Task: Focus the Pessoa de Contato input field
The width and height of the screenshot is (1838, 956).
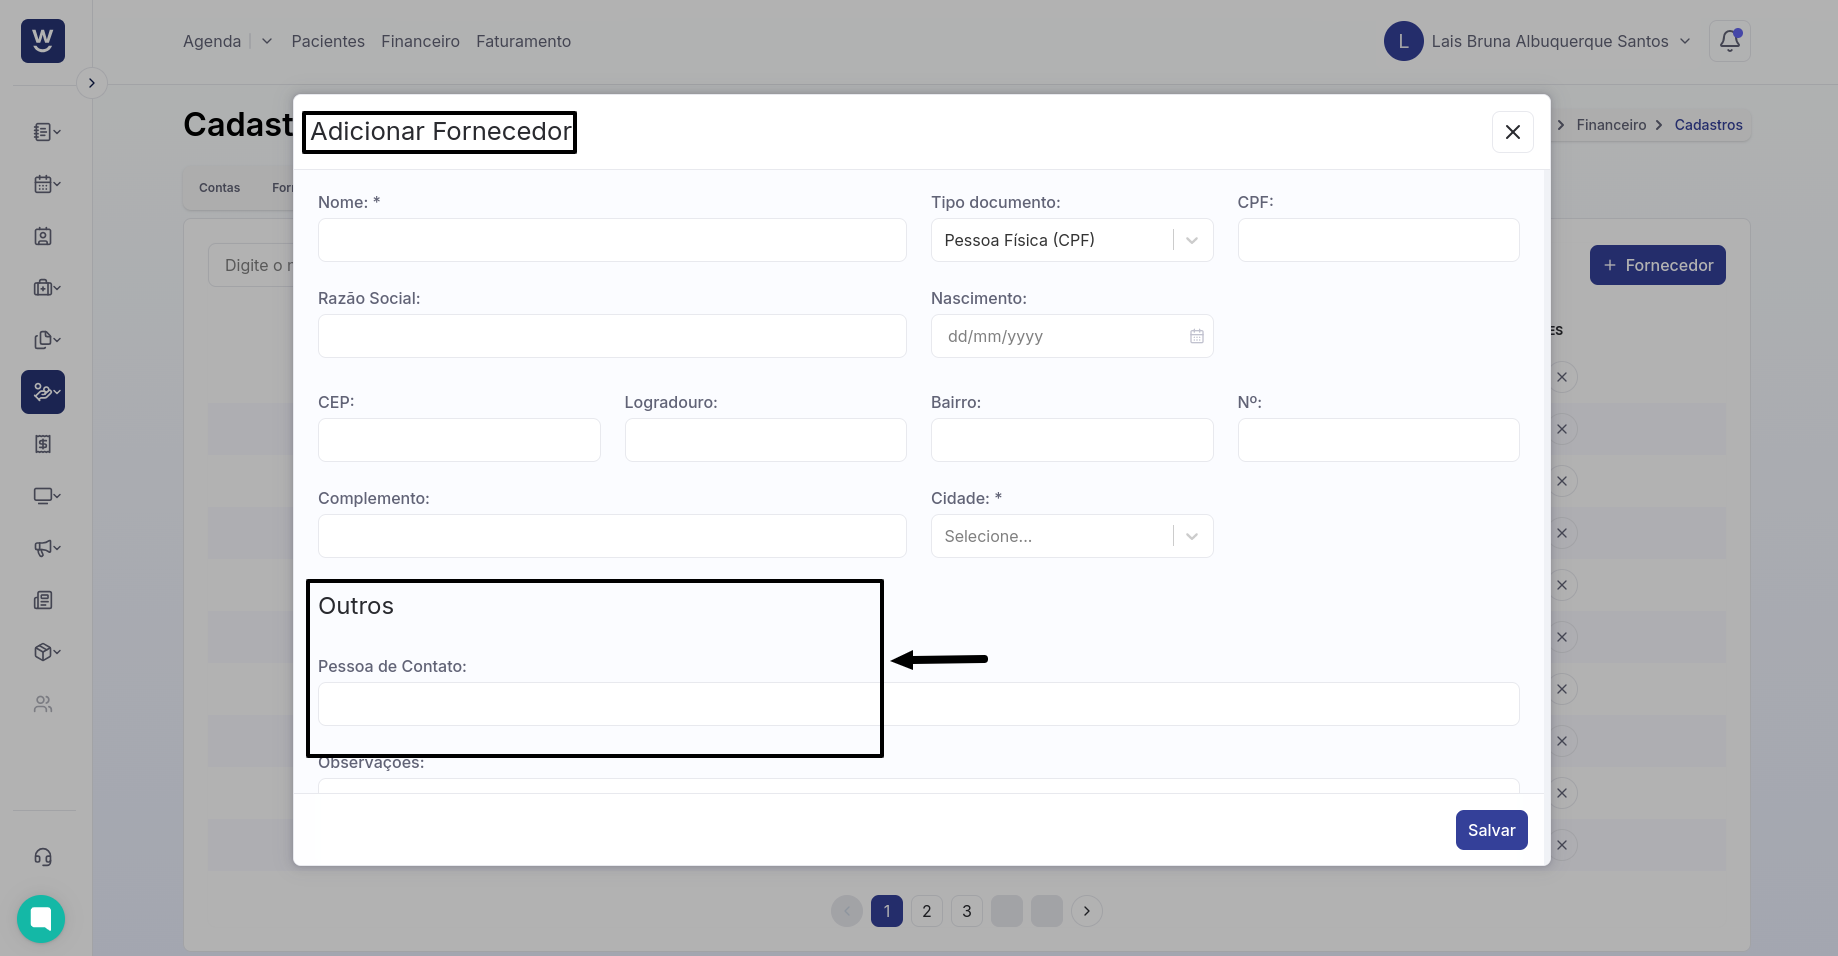Action: point(919,704)
